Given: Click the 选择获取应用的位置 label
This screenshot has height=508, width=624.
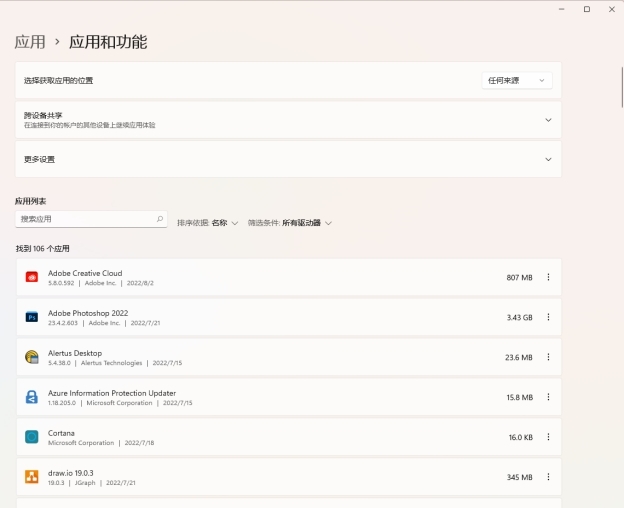Looking at the screenshot, I should pyautogui.click(x=58, y=80).
